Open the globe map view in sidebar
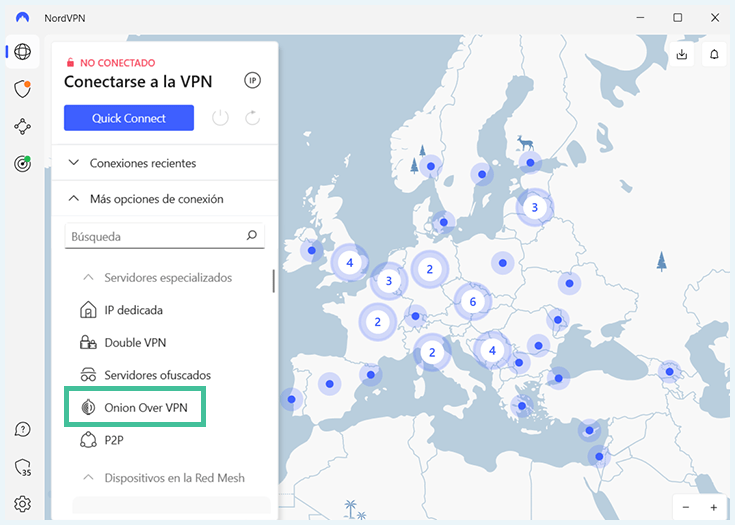This screenshot has height=525, width=735. (22, 52)
